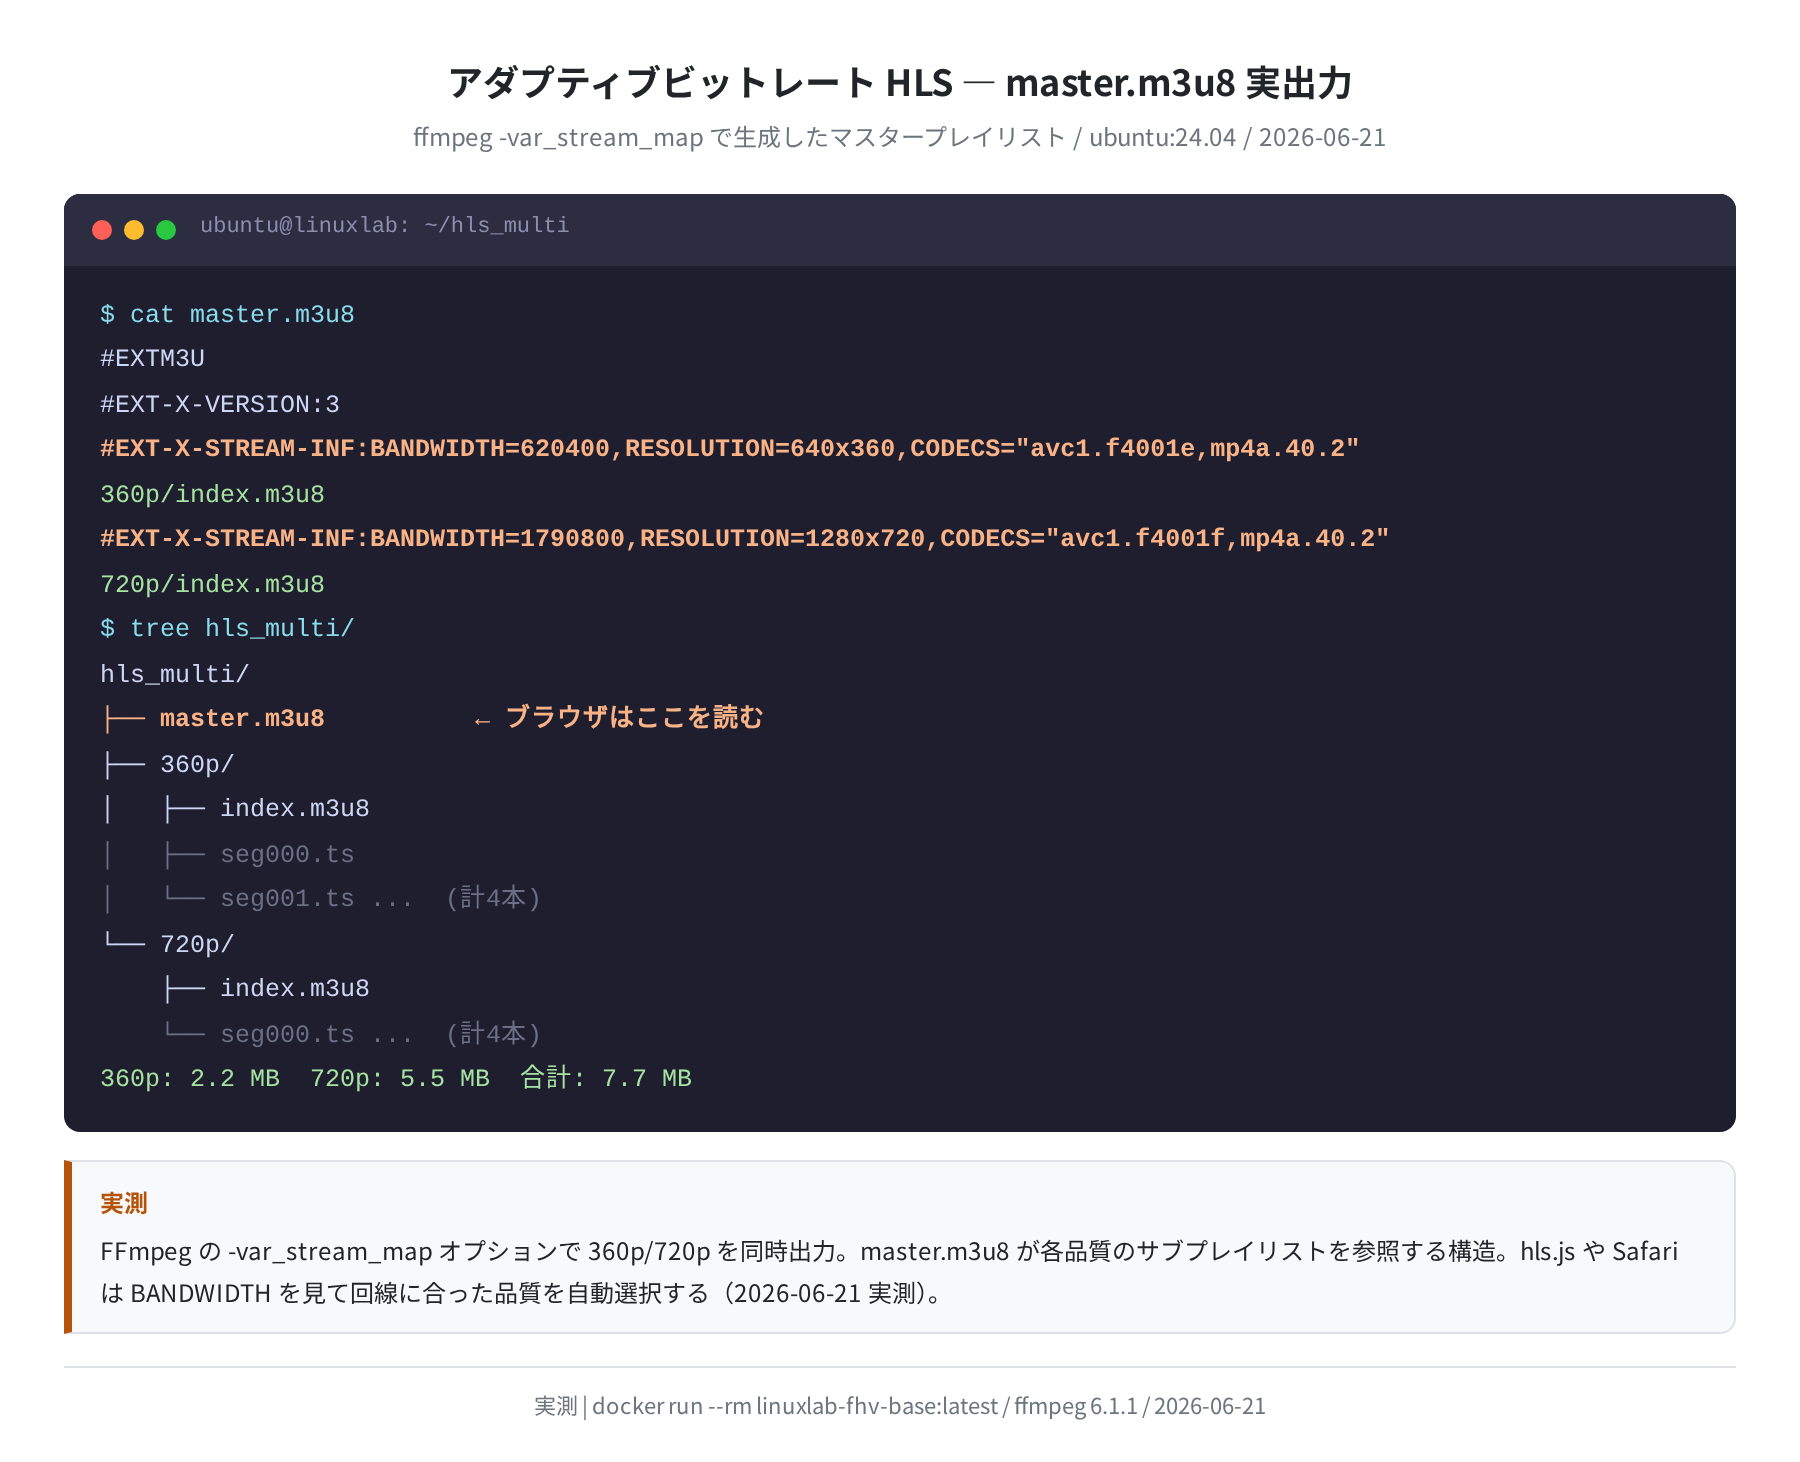Image resolution: width=1800 pixels, height=1462 pixels.
Task: Select index.m3u8 under the 720p/ directory
Action: coord(294,988)
